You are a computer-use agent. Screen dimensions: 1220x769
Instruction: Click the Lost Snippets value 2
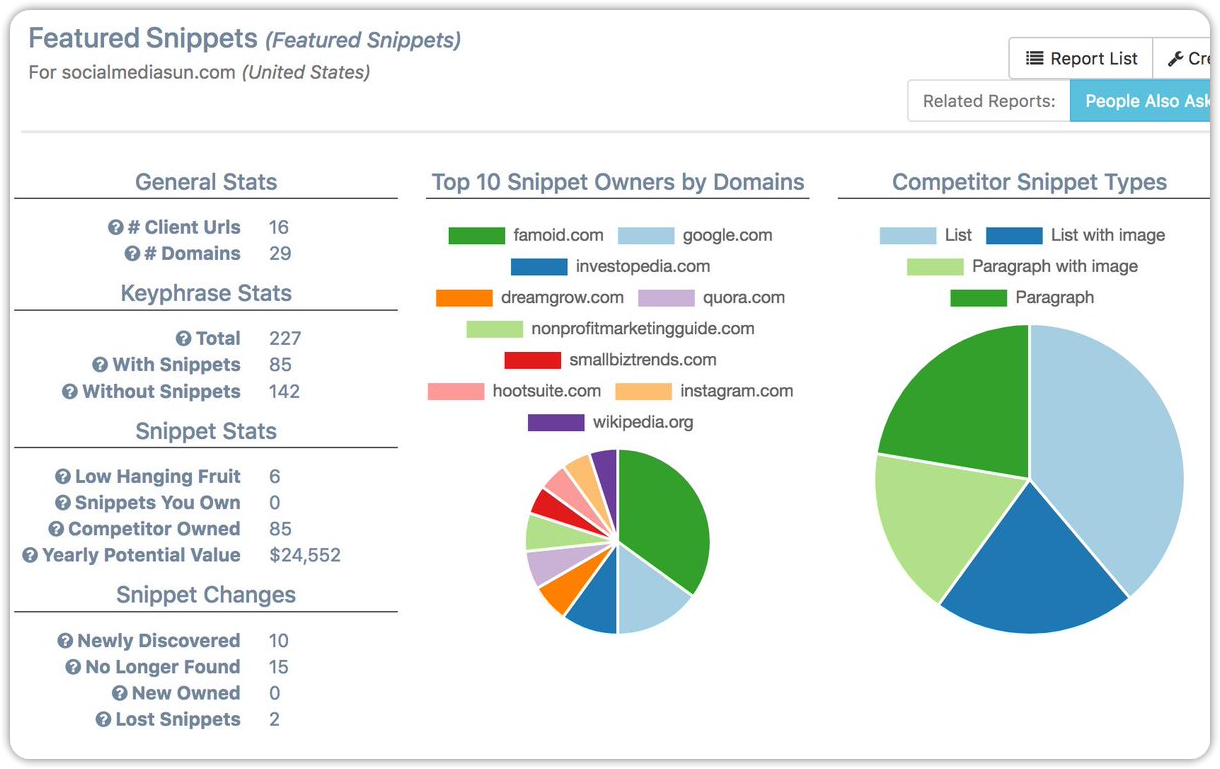point(275,719)
